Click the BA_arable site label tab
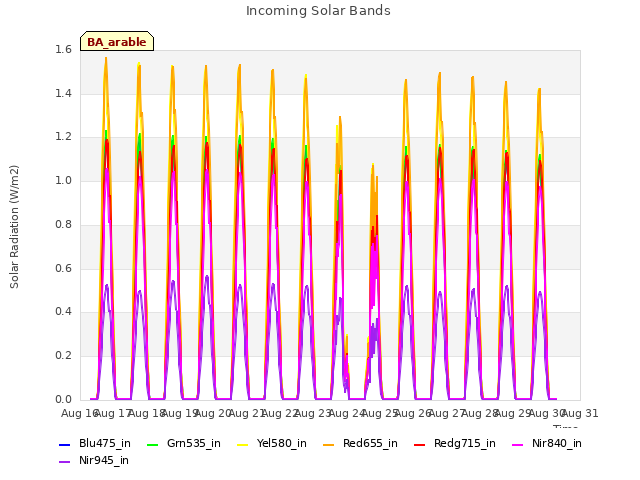The width and height of the screenshot is (640, 480). click(117, 41)
